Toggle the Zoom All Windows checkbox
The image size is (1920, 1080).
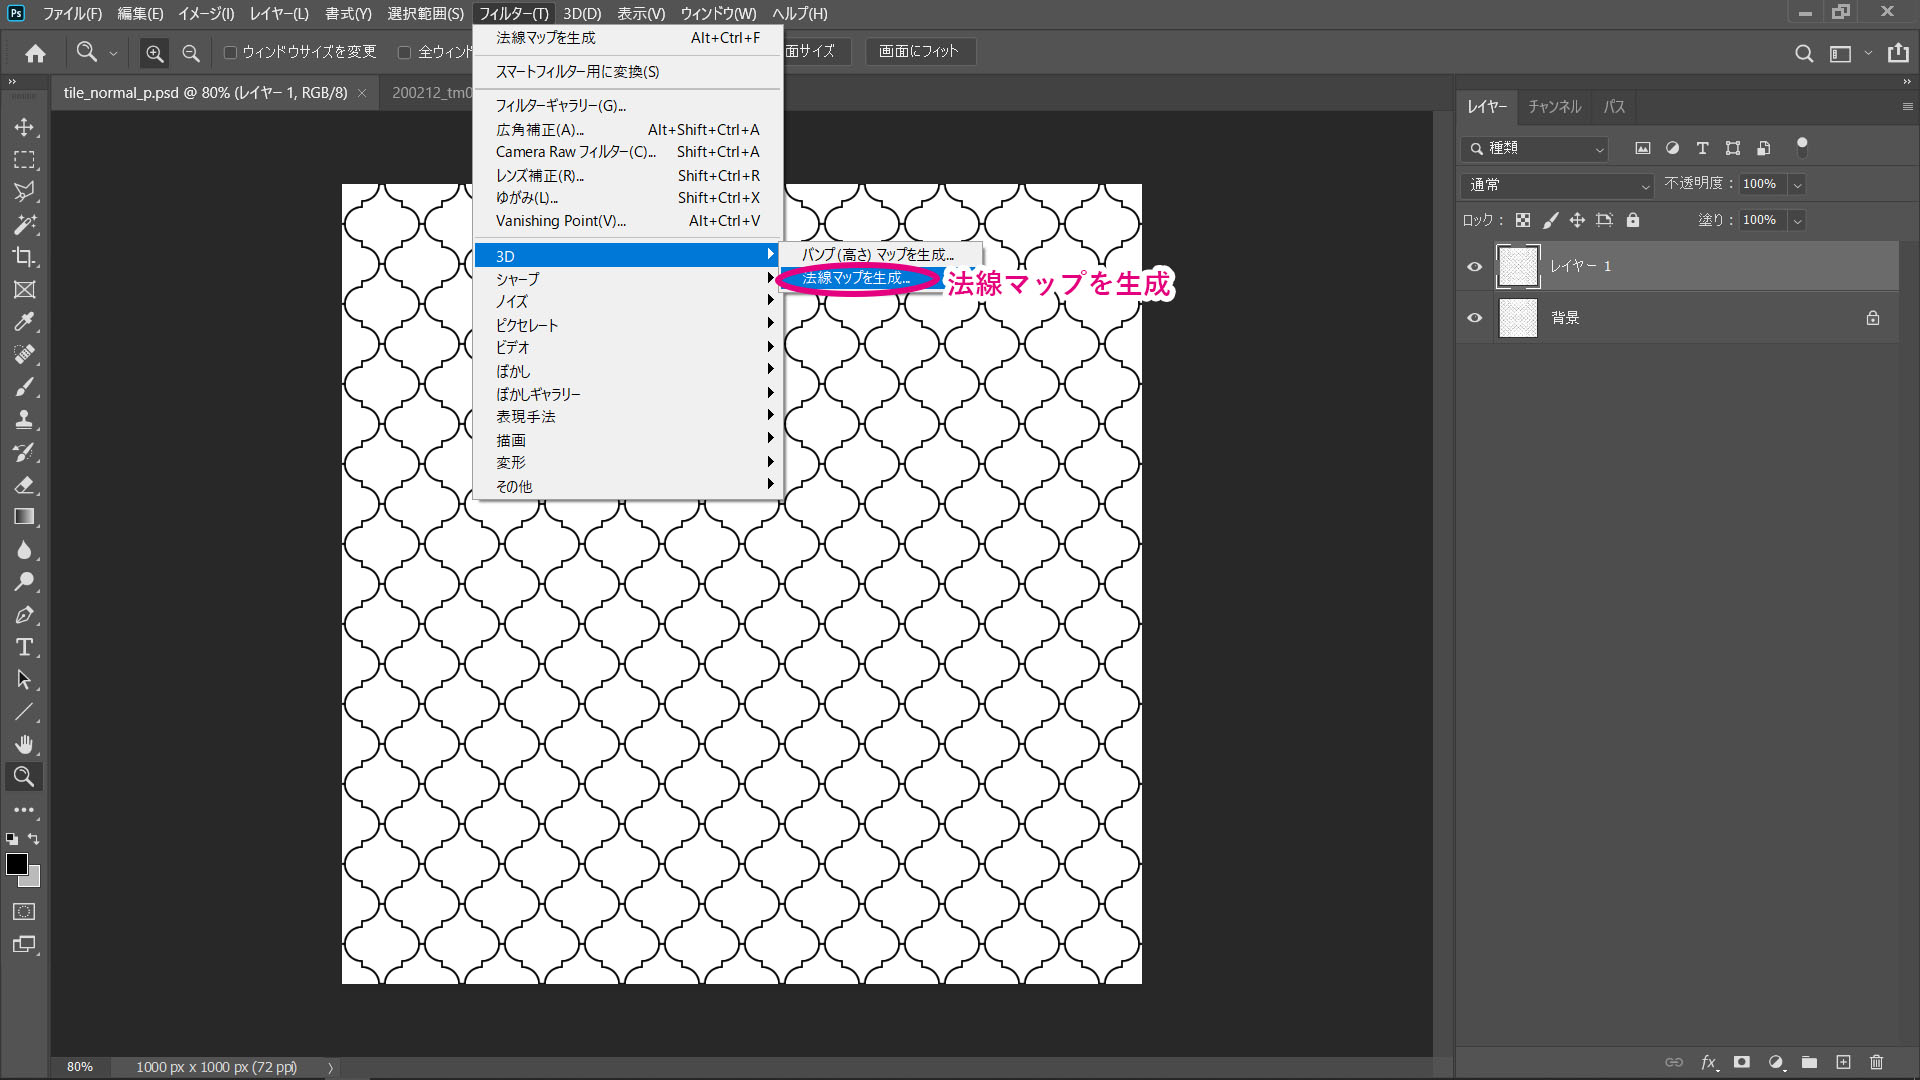click(x=404, y=52)
